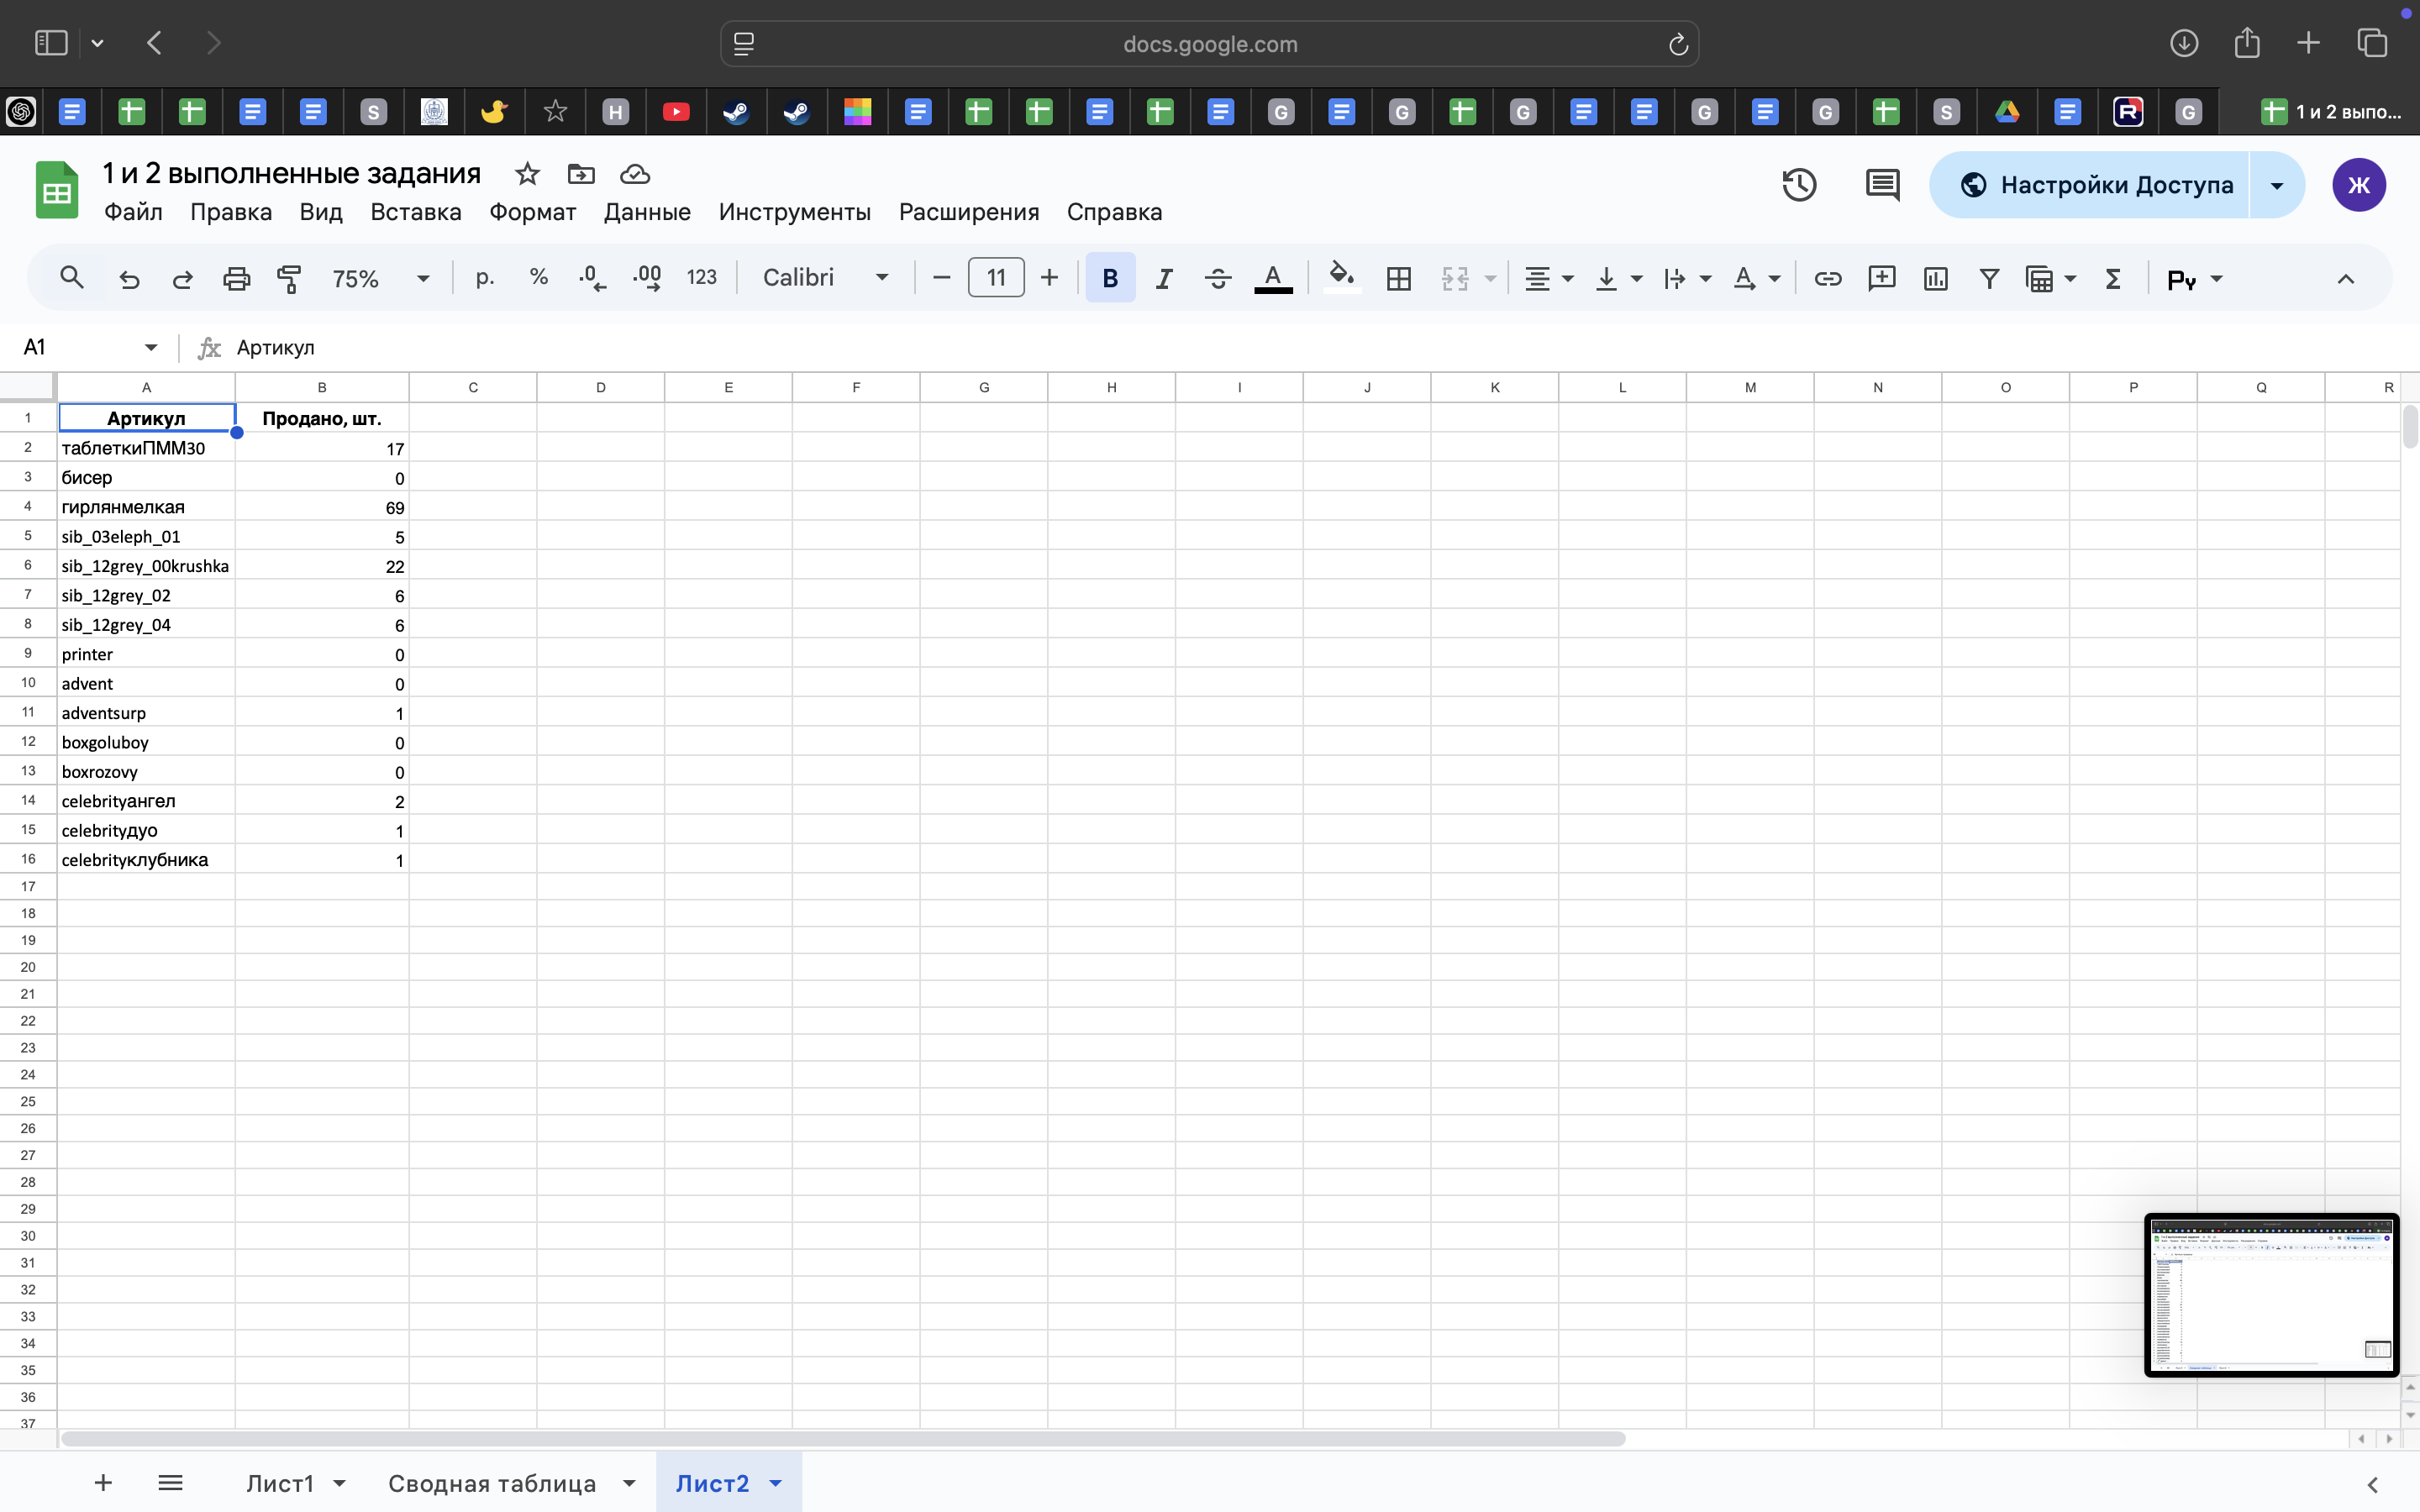
Task: Open the Calibri font dropdown
Action: (x=825, y=278)
